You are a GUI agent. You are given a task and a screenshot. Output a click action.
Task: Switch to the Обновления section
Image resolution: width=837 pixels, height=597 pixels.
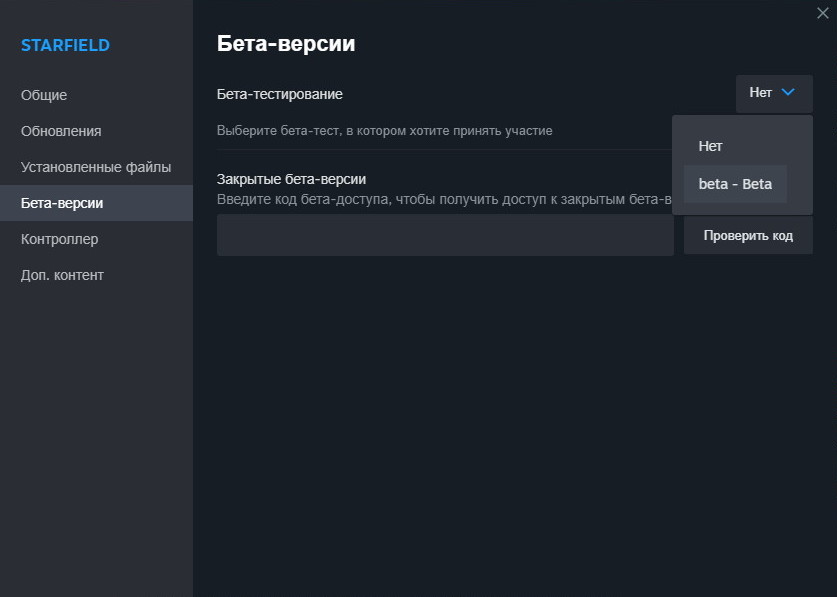pos(61,131)
